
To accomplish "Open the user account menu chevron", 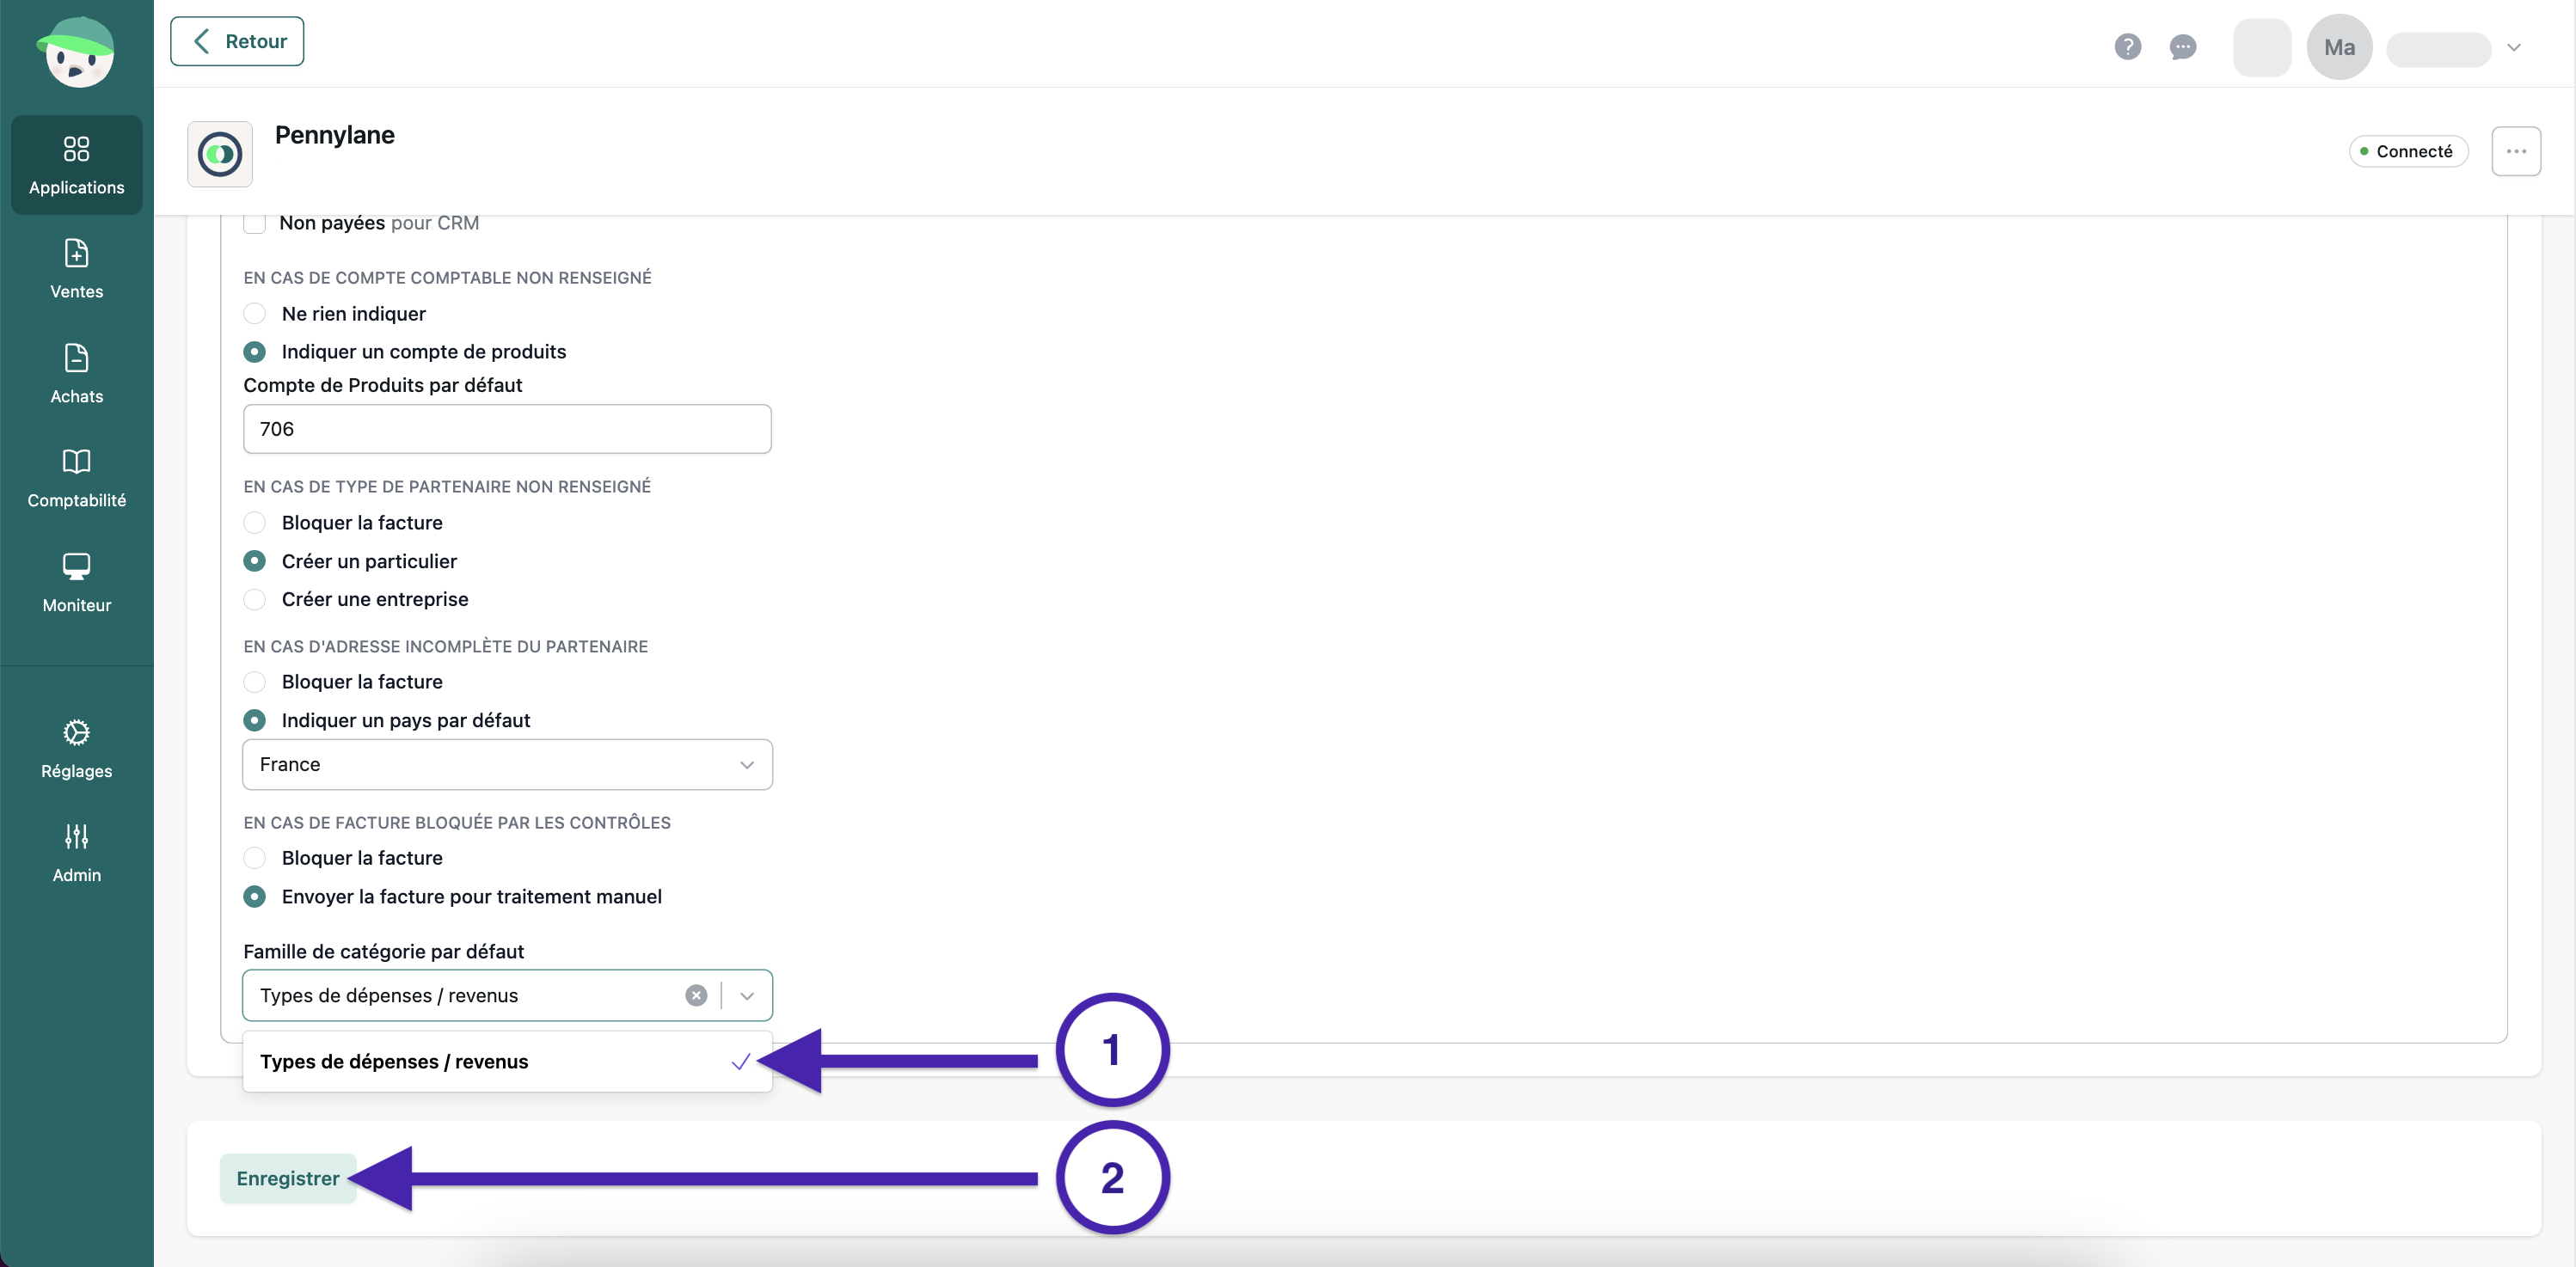I will pyautogui.click(x=2514, y=47).
